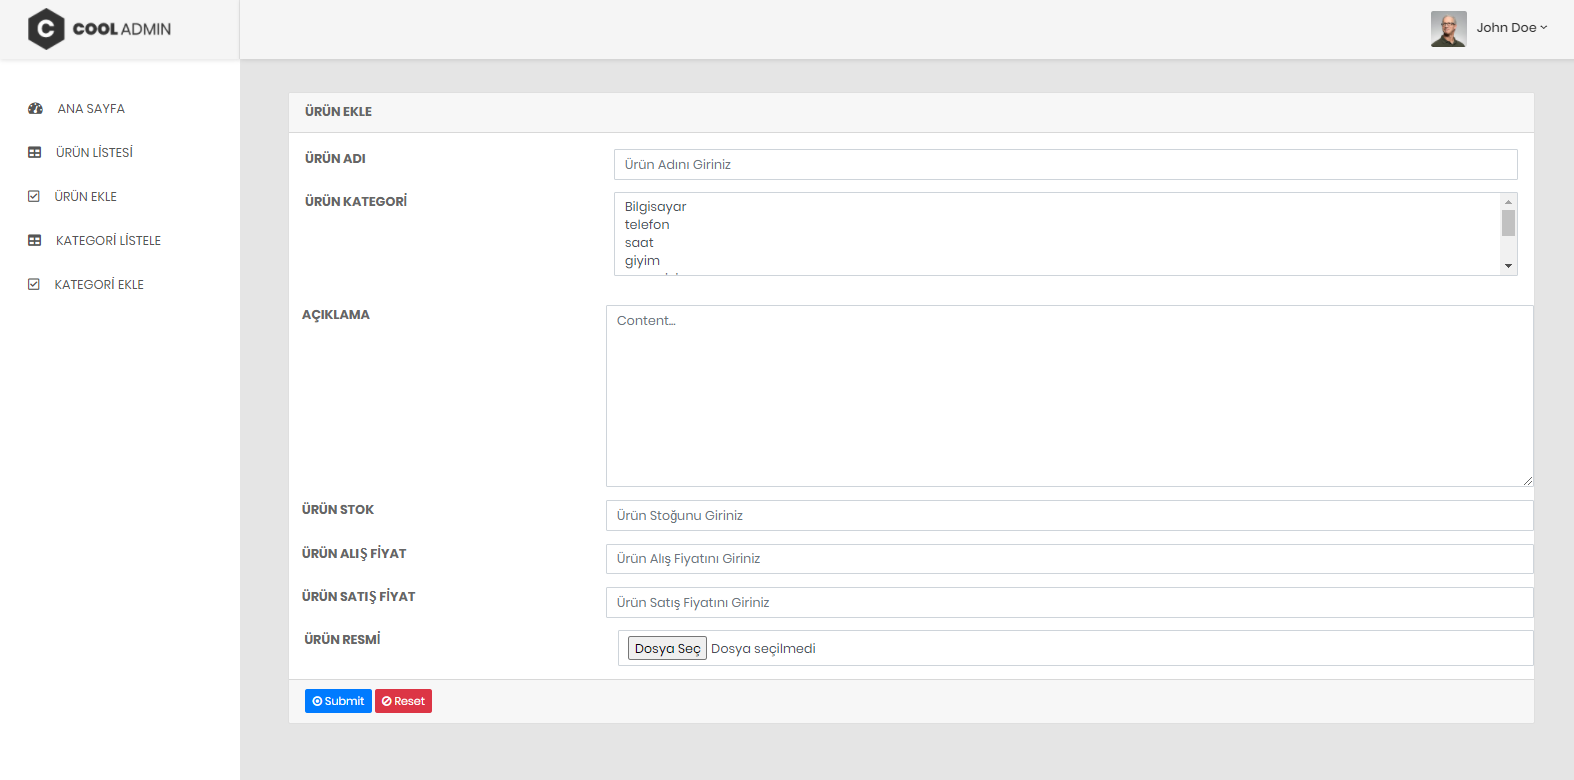Go to Ana Sayfa in the sidebar
This screenshot has width=1574, height=780.
(x=91, y=109)
